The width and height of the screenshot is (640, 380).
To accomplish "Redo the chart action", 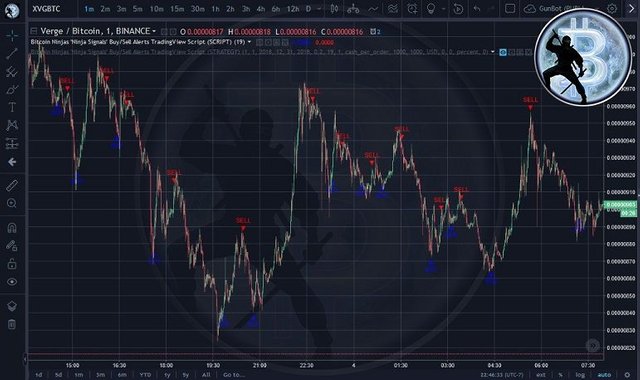I will [491, 9].
